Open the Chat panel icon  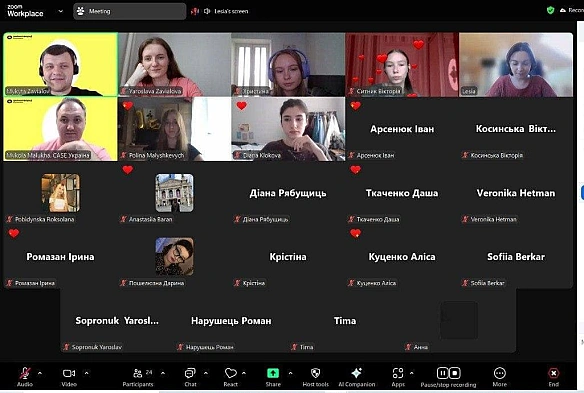pyautogui.click(x=190, y=373)
